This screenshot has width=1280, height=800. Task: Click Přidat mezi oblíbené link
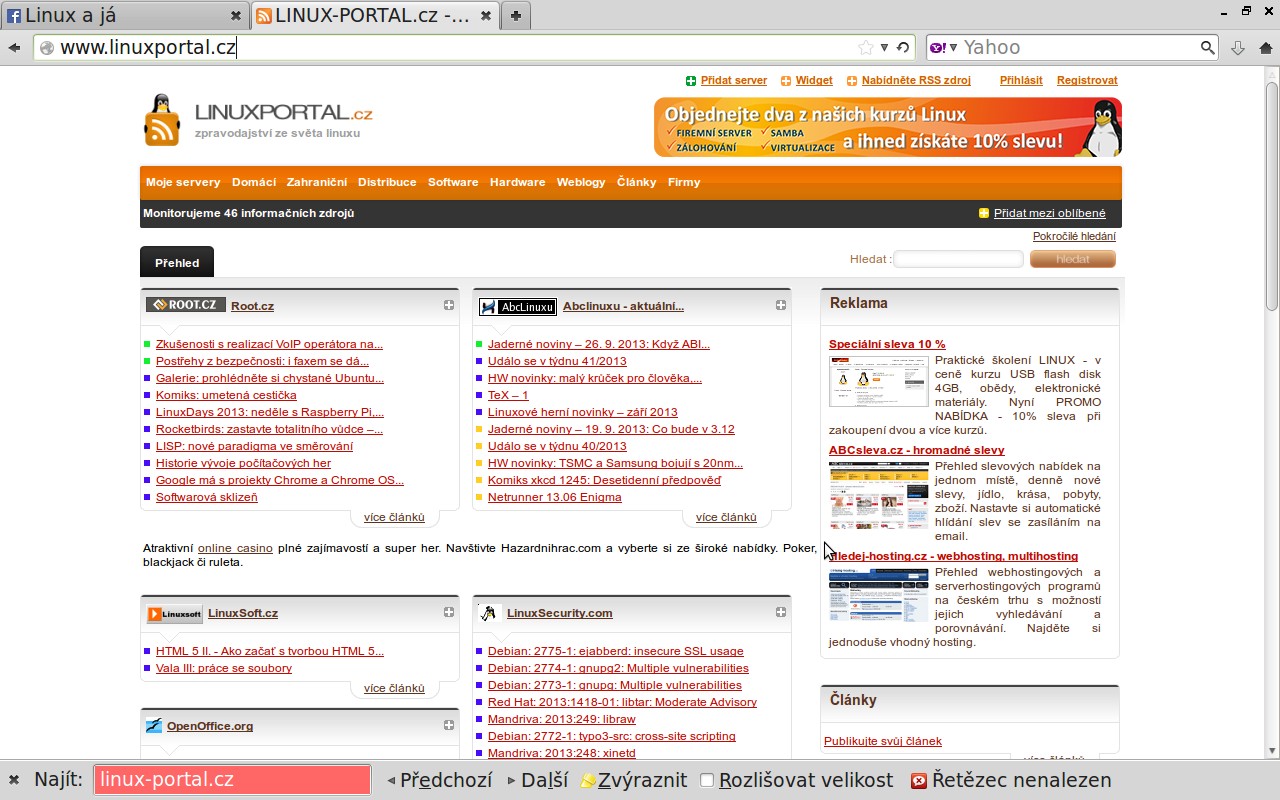[1049, 213]
